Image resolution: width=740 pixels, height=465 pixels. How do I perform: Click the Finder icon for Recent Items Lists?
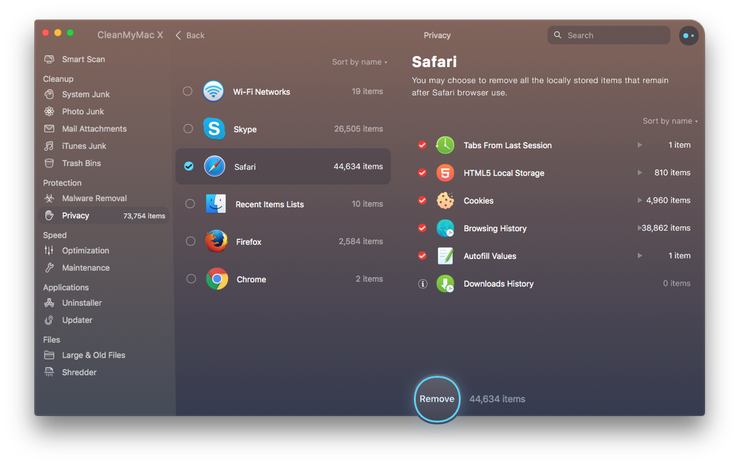pos(216,203)
